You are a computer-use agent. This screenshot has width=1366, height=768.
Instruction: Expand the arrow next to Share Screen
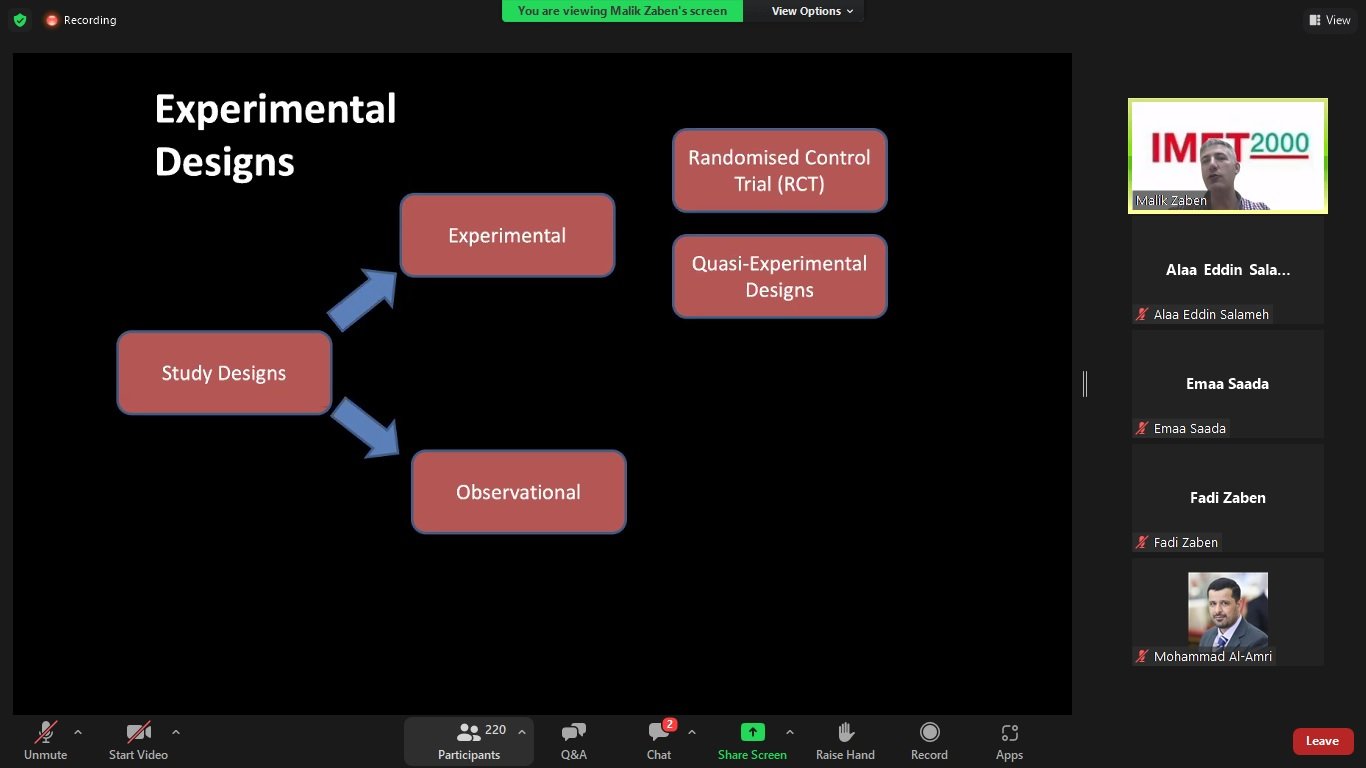point(790,732)
